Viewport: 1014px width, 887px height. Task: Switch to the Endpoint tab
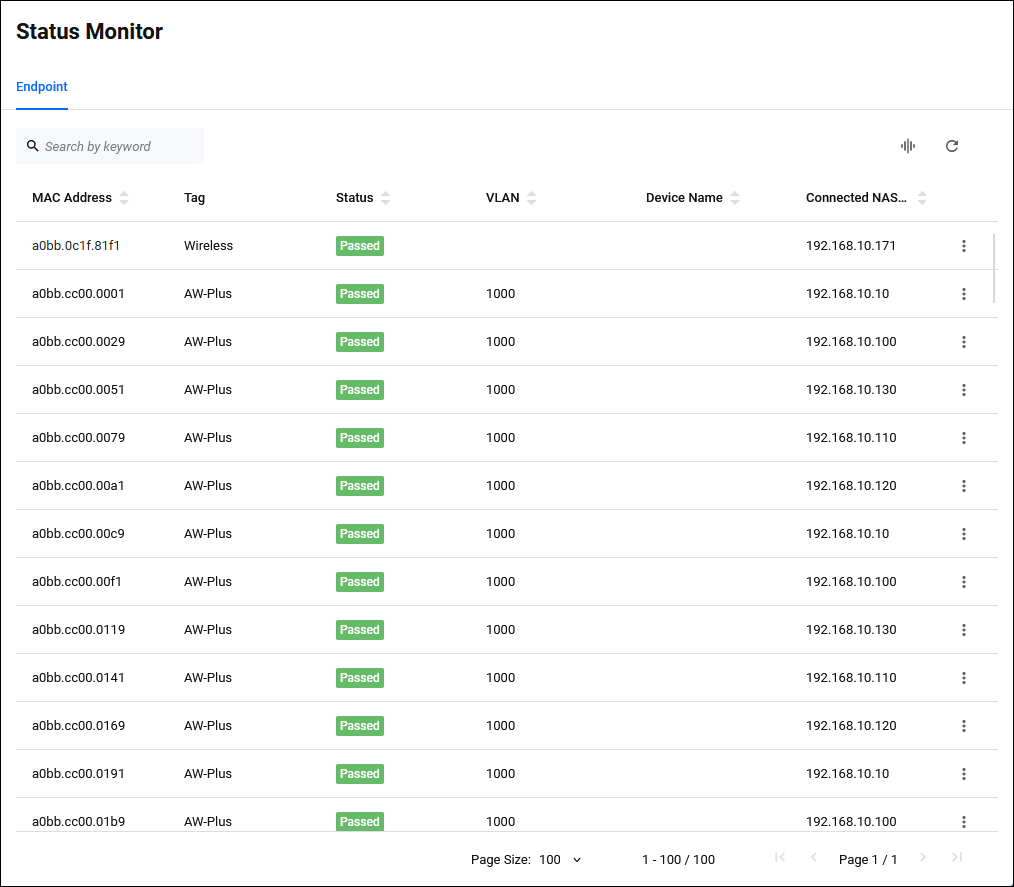pos(42,87)
